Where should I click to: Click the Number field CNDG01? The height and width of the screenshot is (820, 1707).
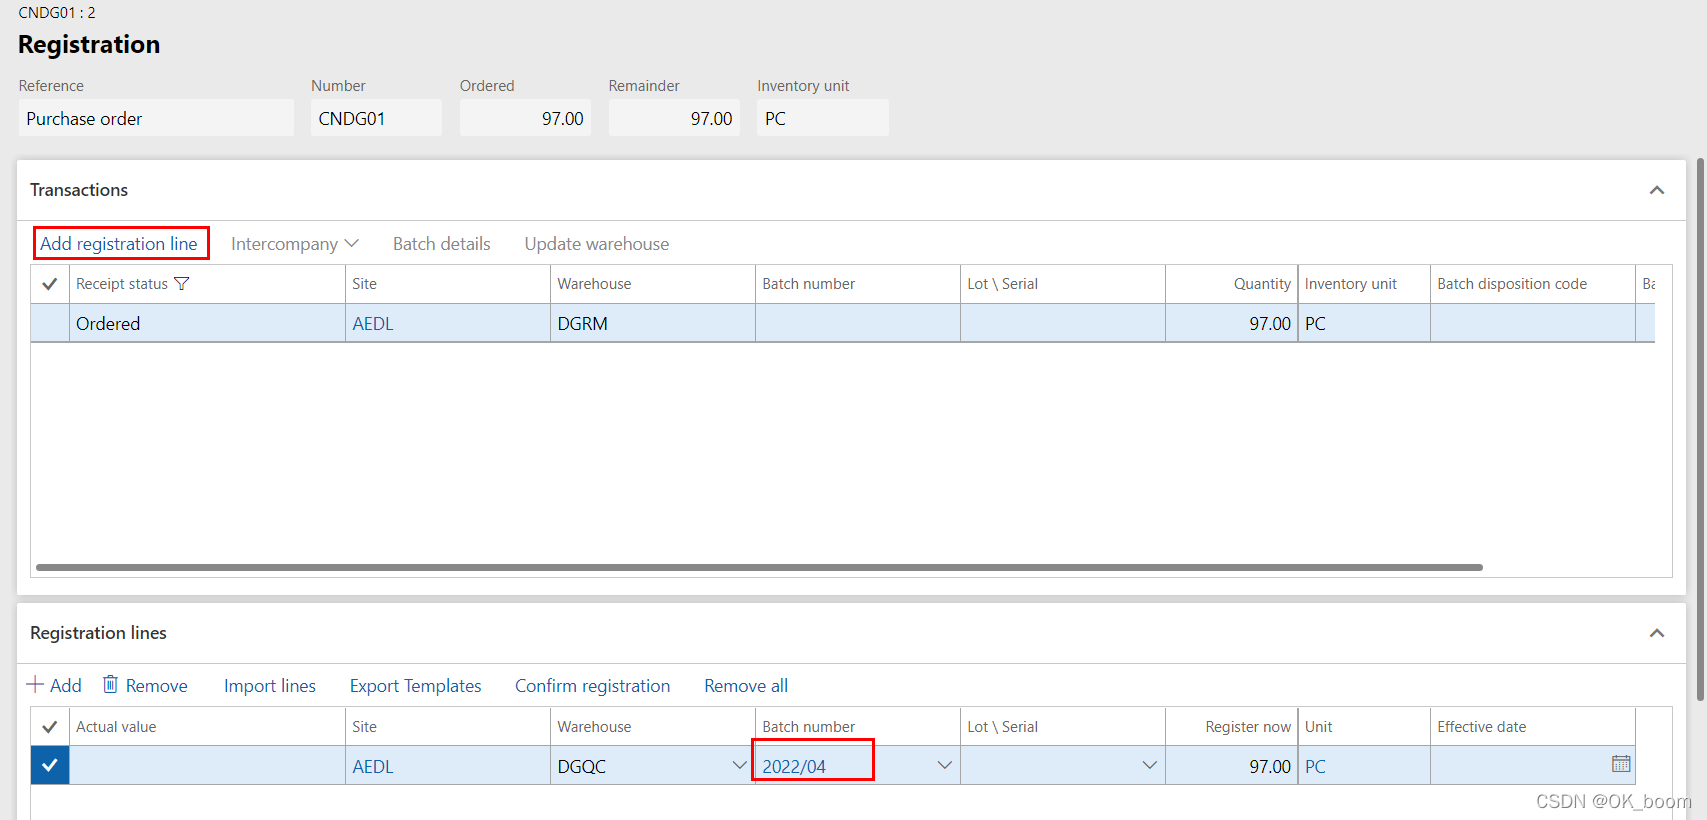(376, 118)
